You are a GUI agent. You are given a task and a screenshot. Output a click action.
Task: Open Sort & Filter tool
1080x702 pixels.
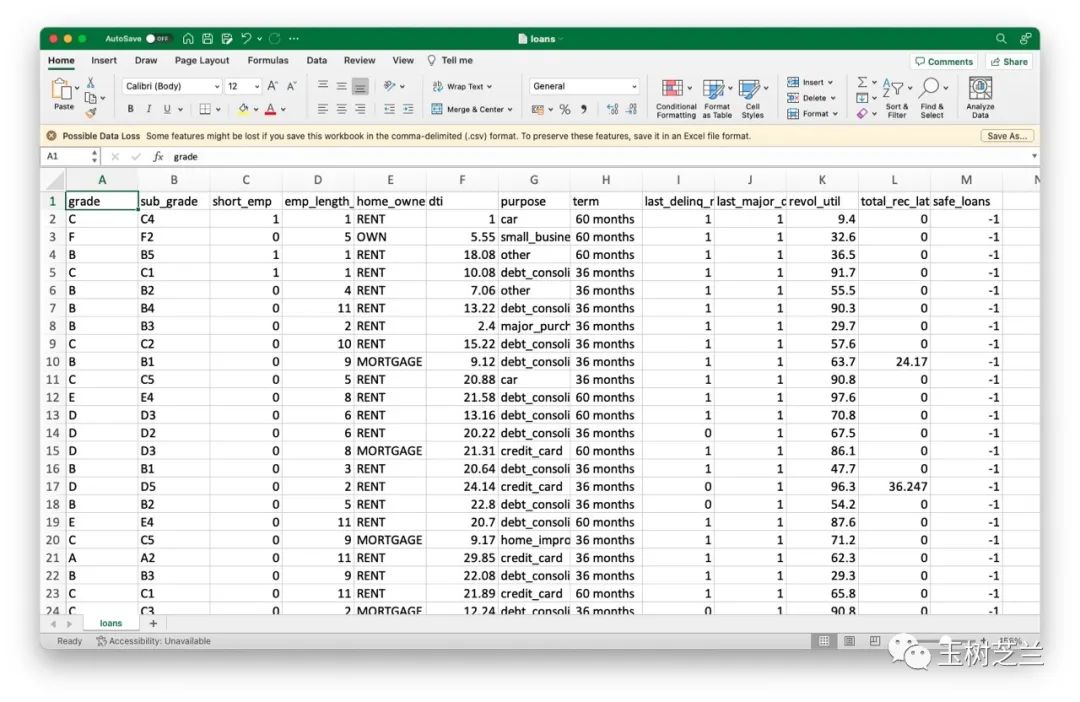(896, 97)
